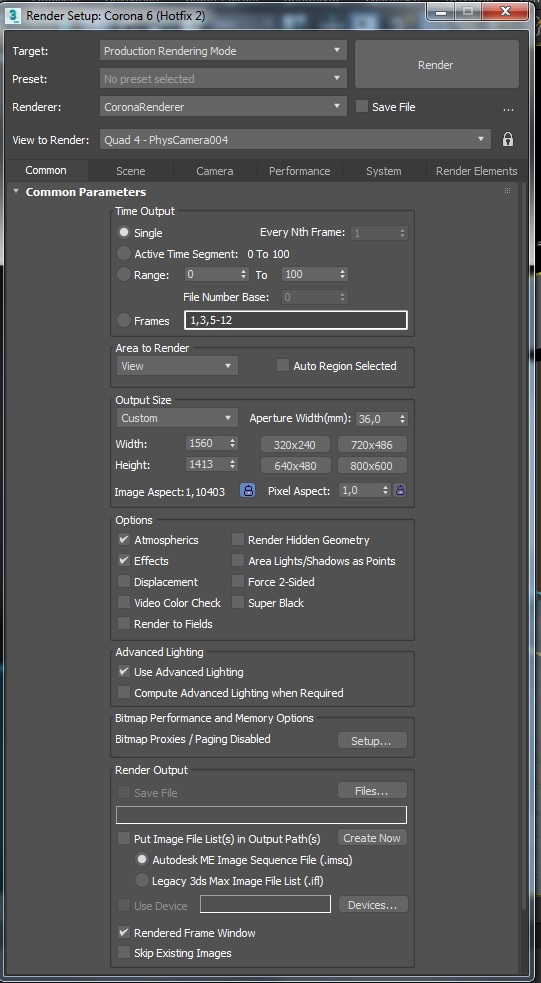
Task: Switch to the System tab
Action: pos(384,171)
